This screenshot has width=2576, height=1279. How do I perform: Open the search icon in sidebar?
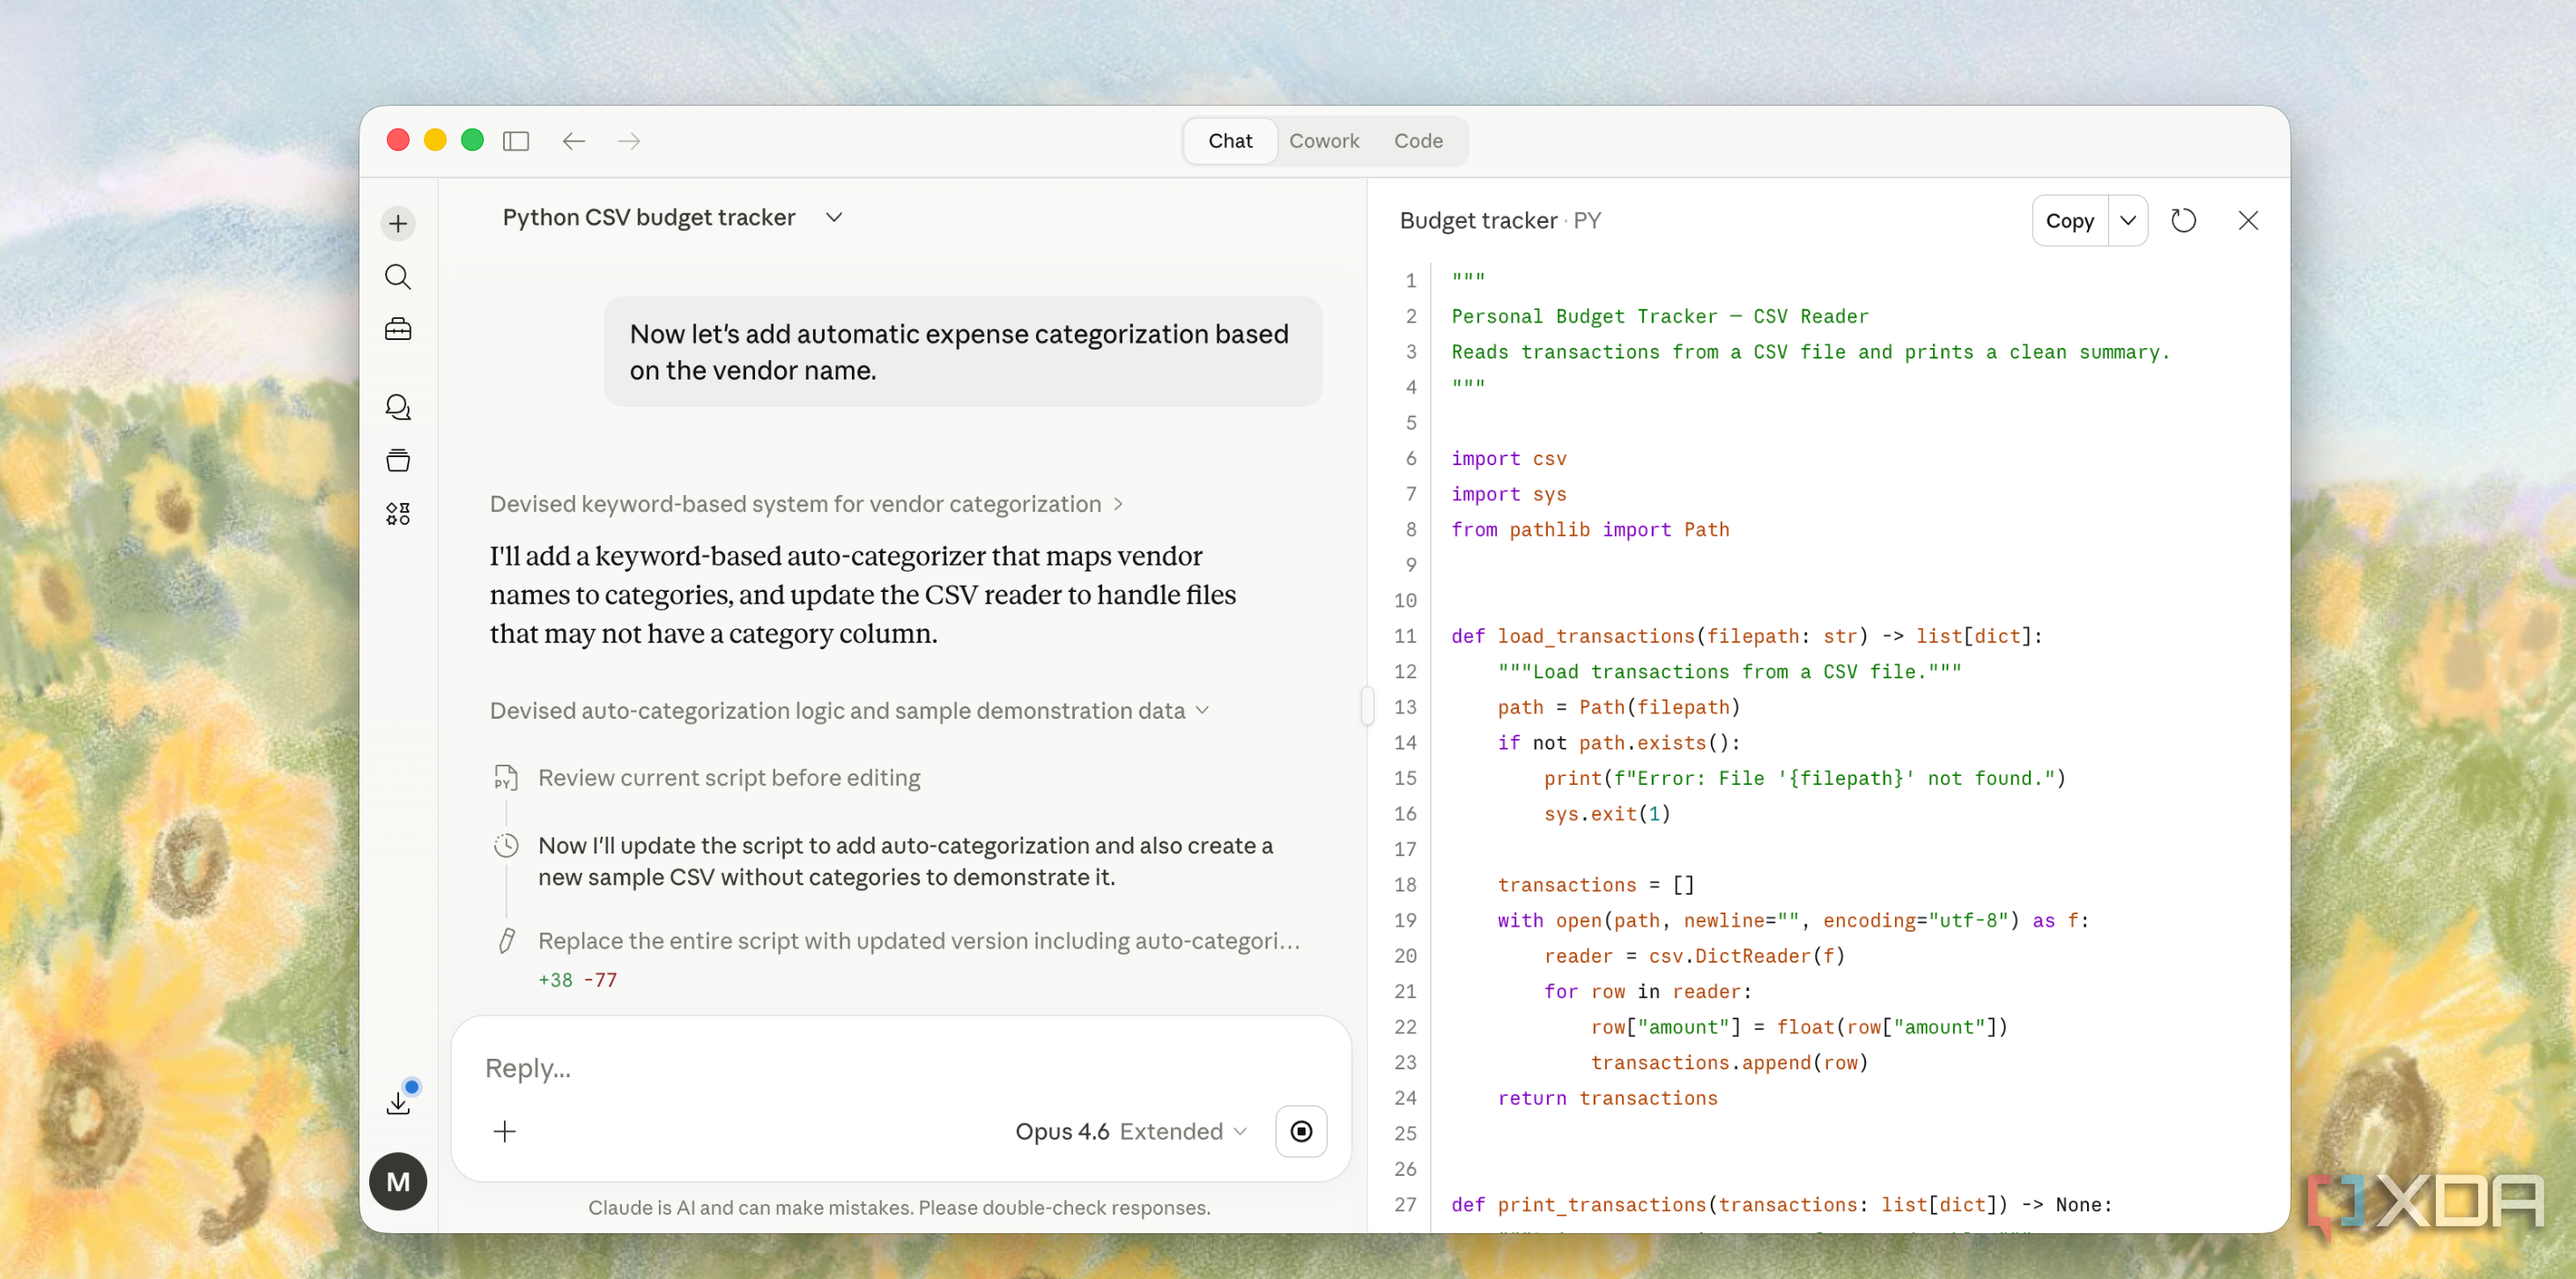[x=398, y=277]
